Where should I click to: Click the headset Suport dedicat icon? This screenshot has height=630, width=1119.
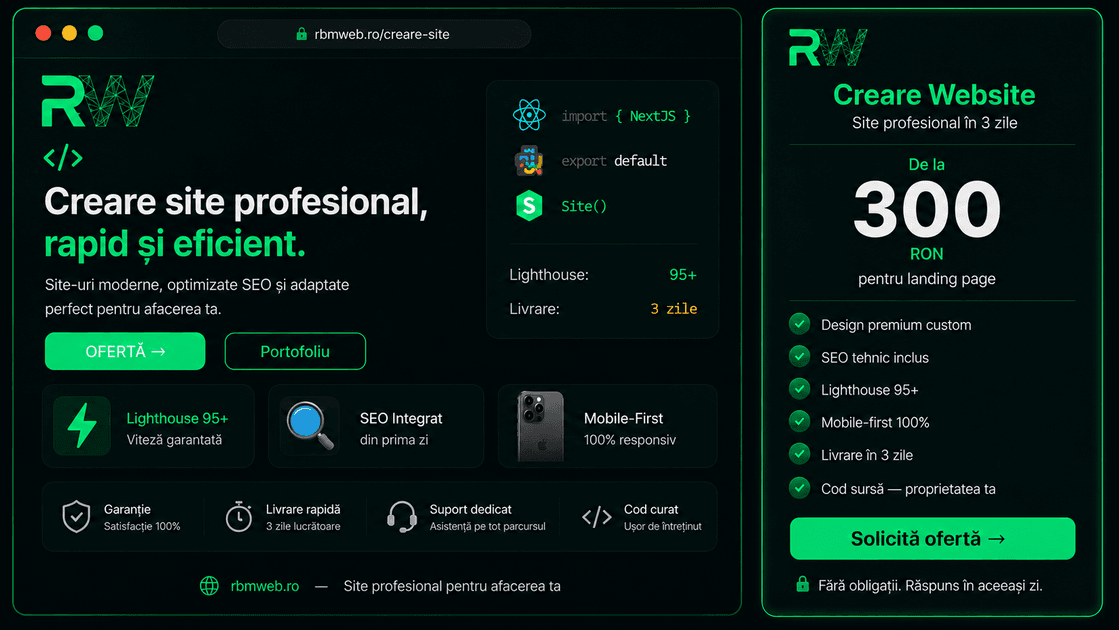[402, 517]
